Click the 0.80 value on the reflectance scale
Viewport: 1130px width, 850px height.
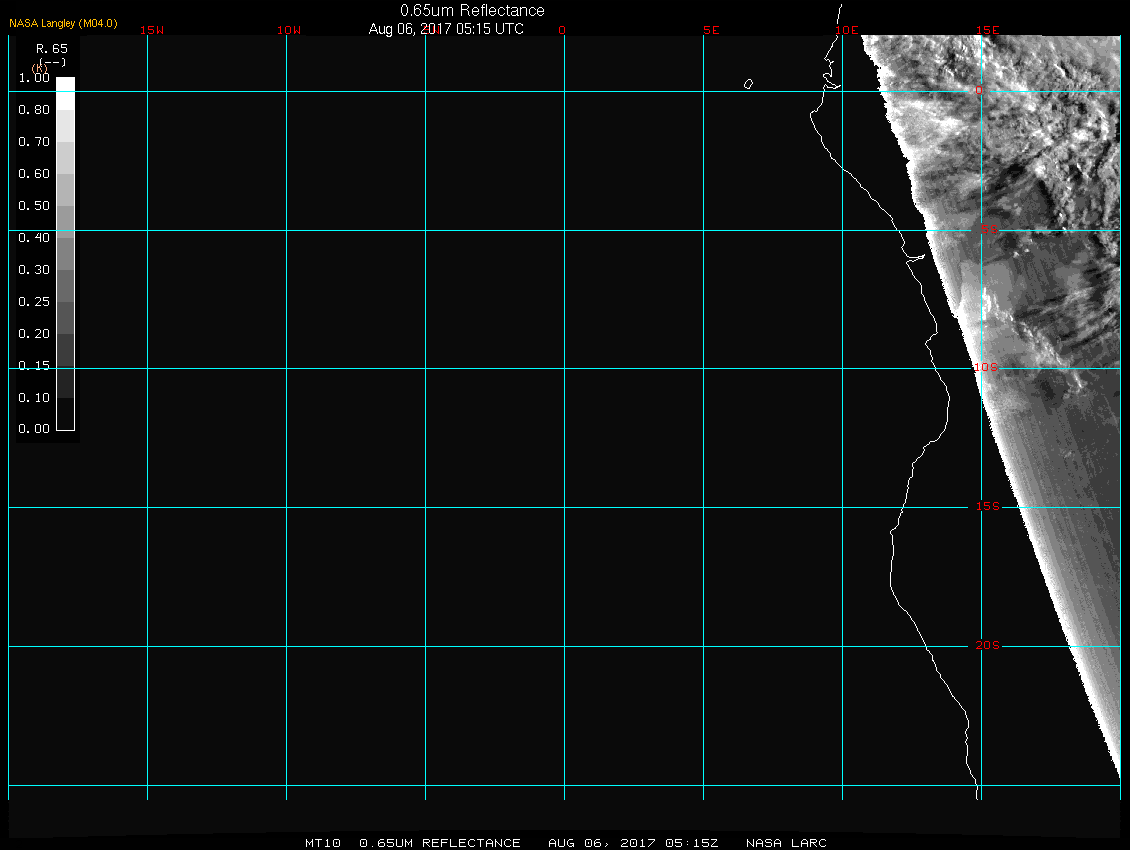(x=34, y=110)
